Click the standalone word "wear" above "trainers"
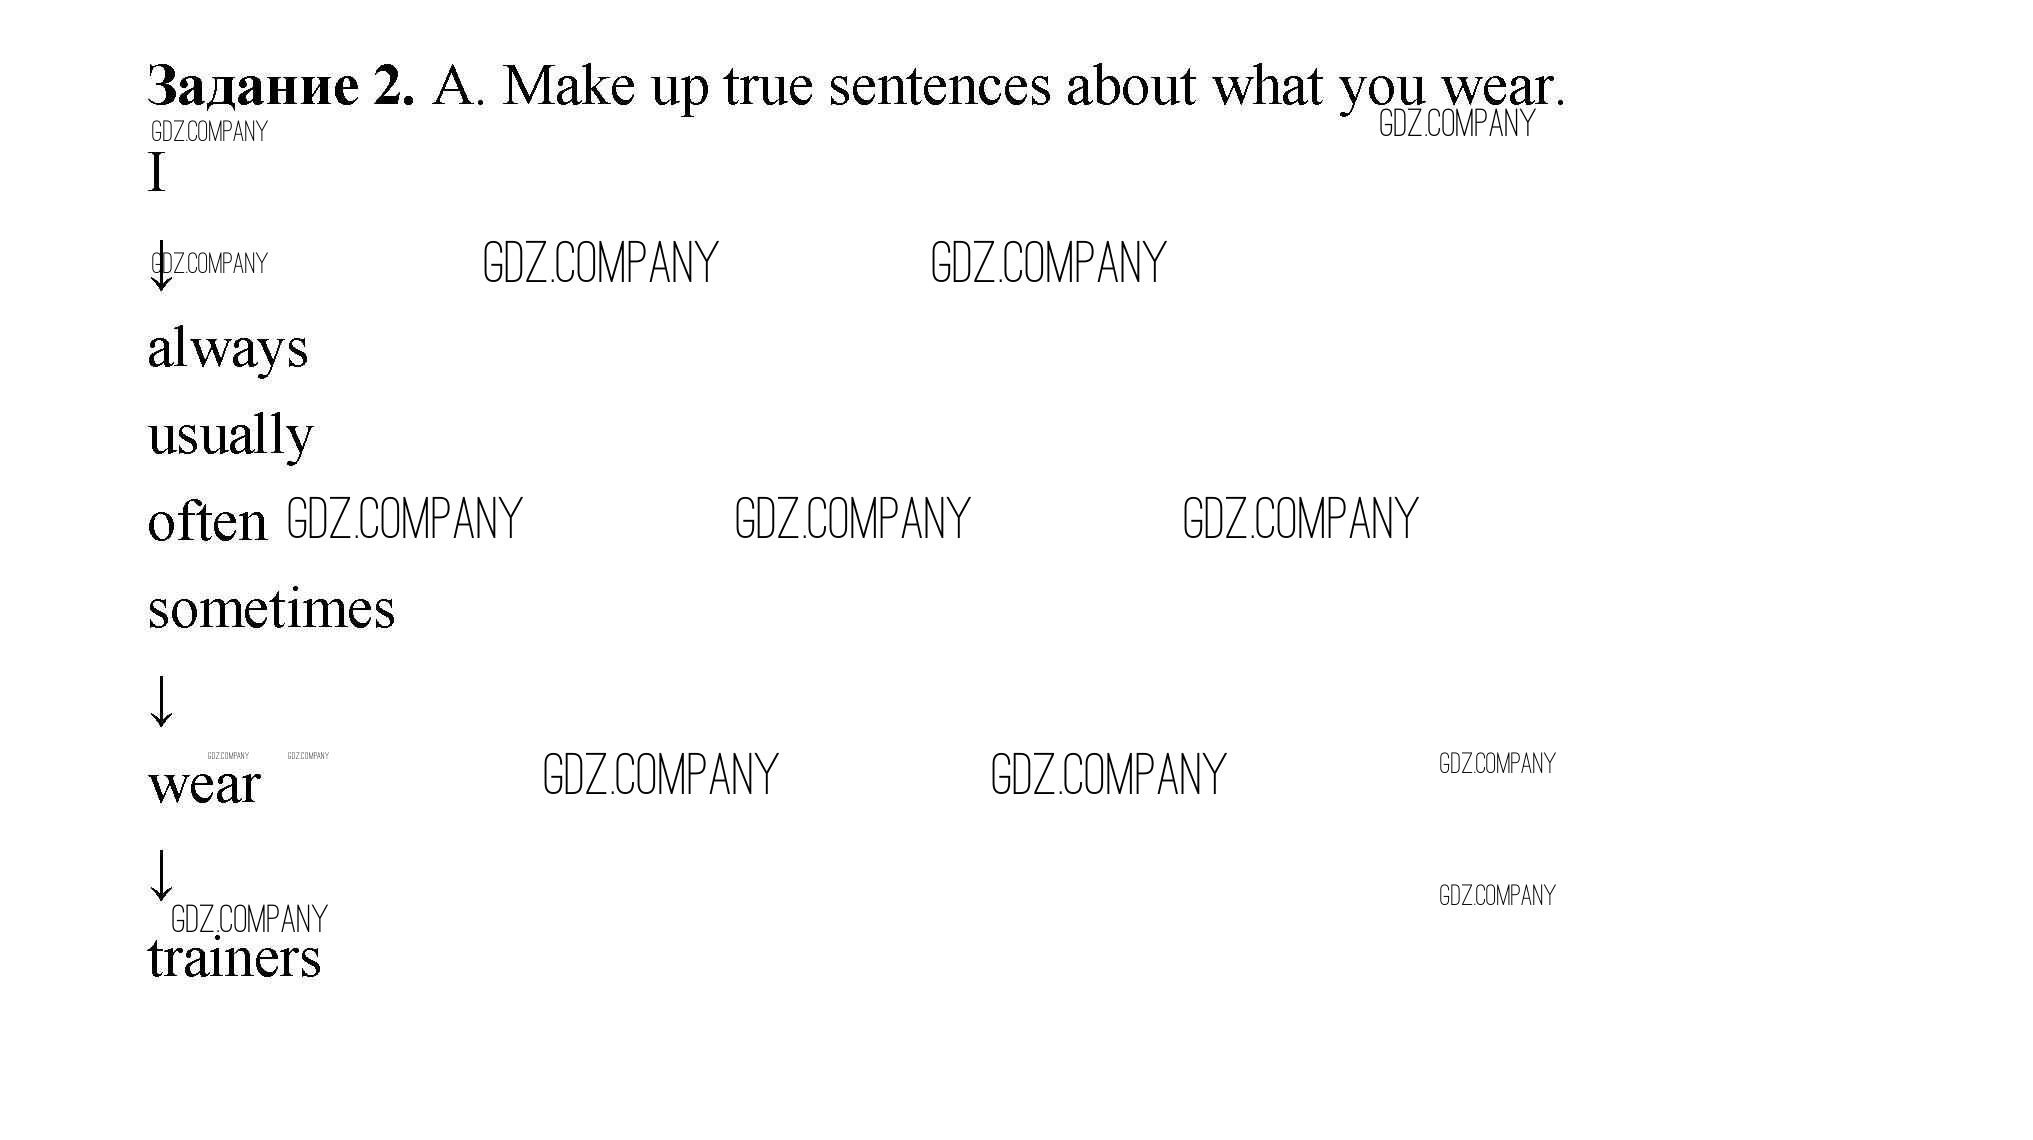This screenshot has width=2033, height=1140. tap(204, 784)
